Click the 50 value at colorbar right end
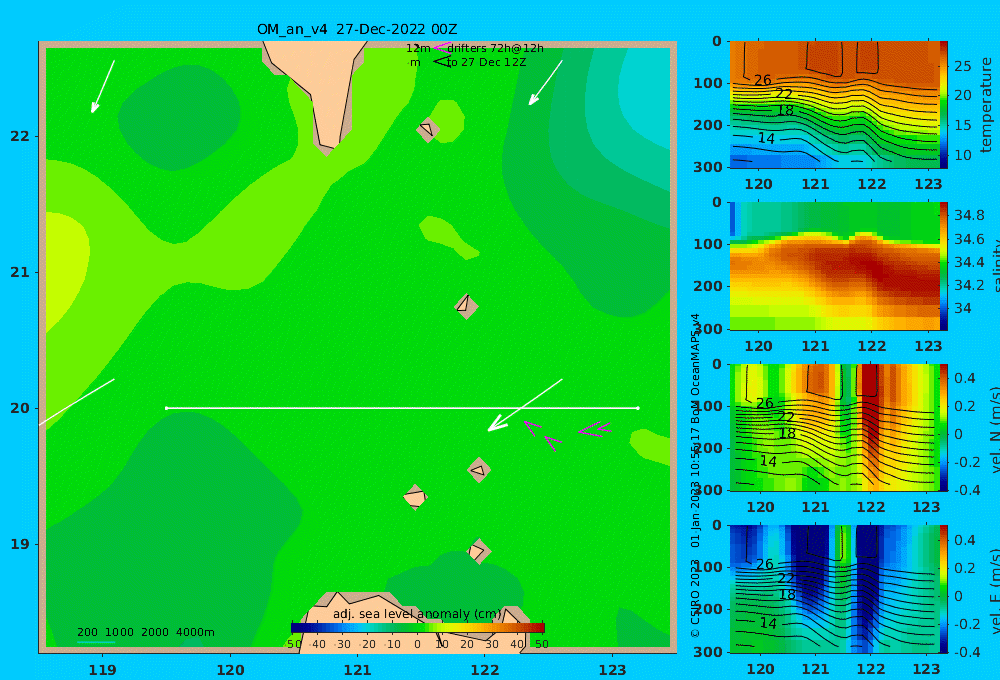The image size is (1000, 680). pyautogui.click(x=541, y=644)
